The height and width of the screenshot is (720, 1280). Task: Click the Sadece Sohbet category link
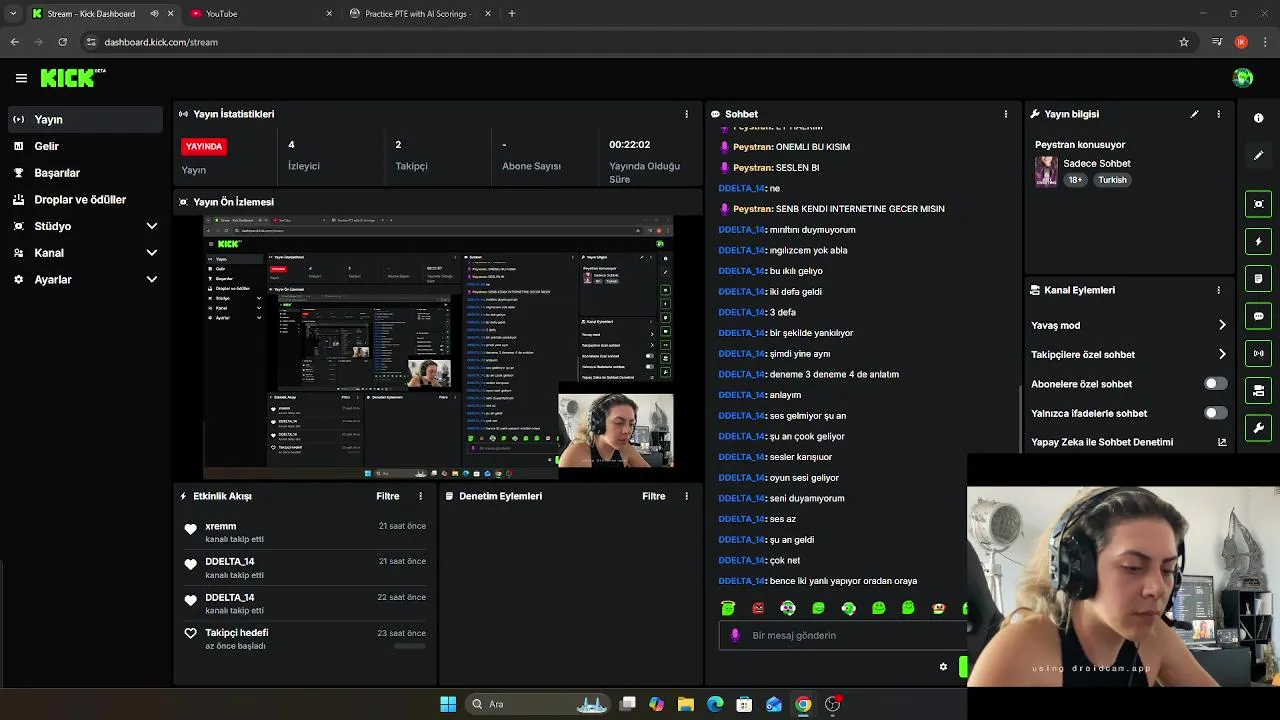pyautogui.click(x=1097, y=163)
